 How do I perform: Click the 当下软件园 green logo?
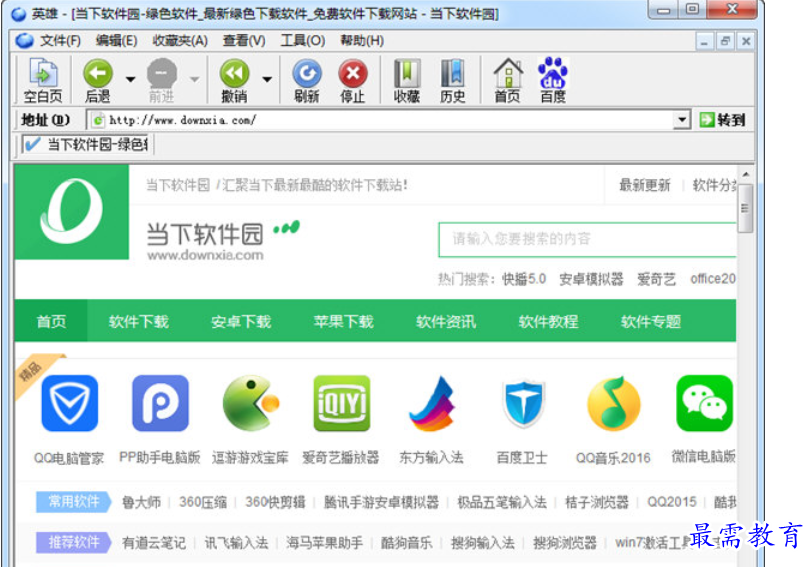coord(72,212)
